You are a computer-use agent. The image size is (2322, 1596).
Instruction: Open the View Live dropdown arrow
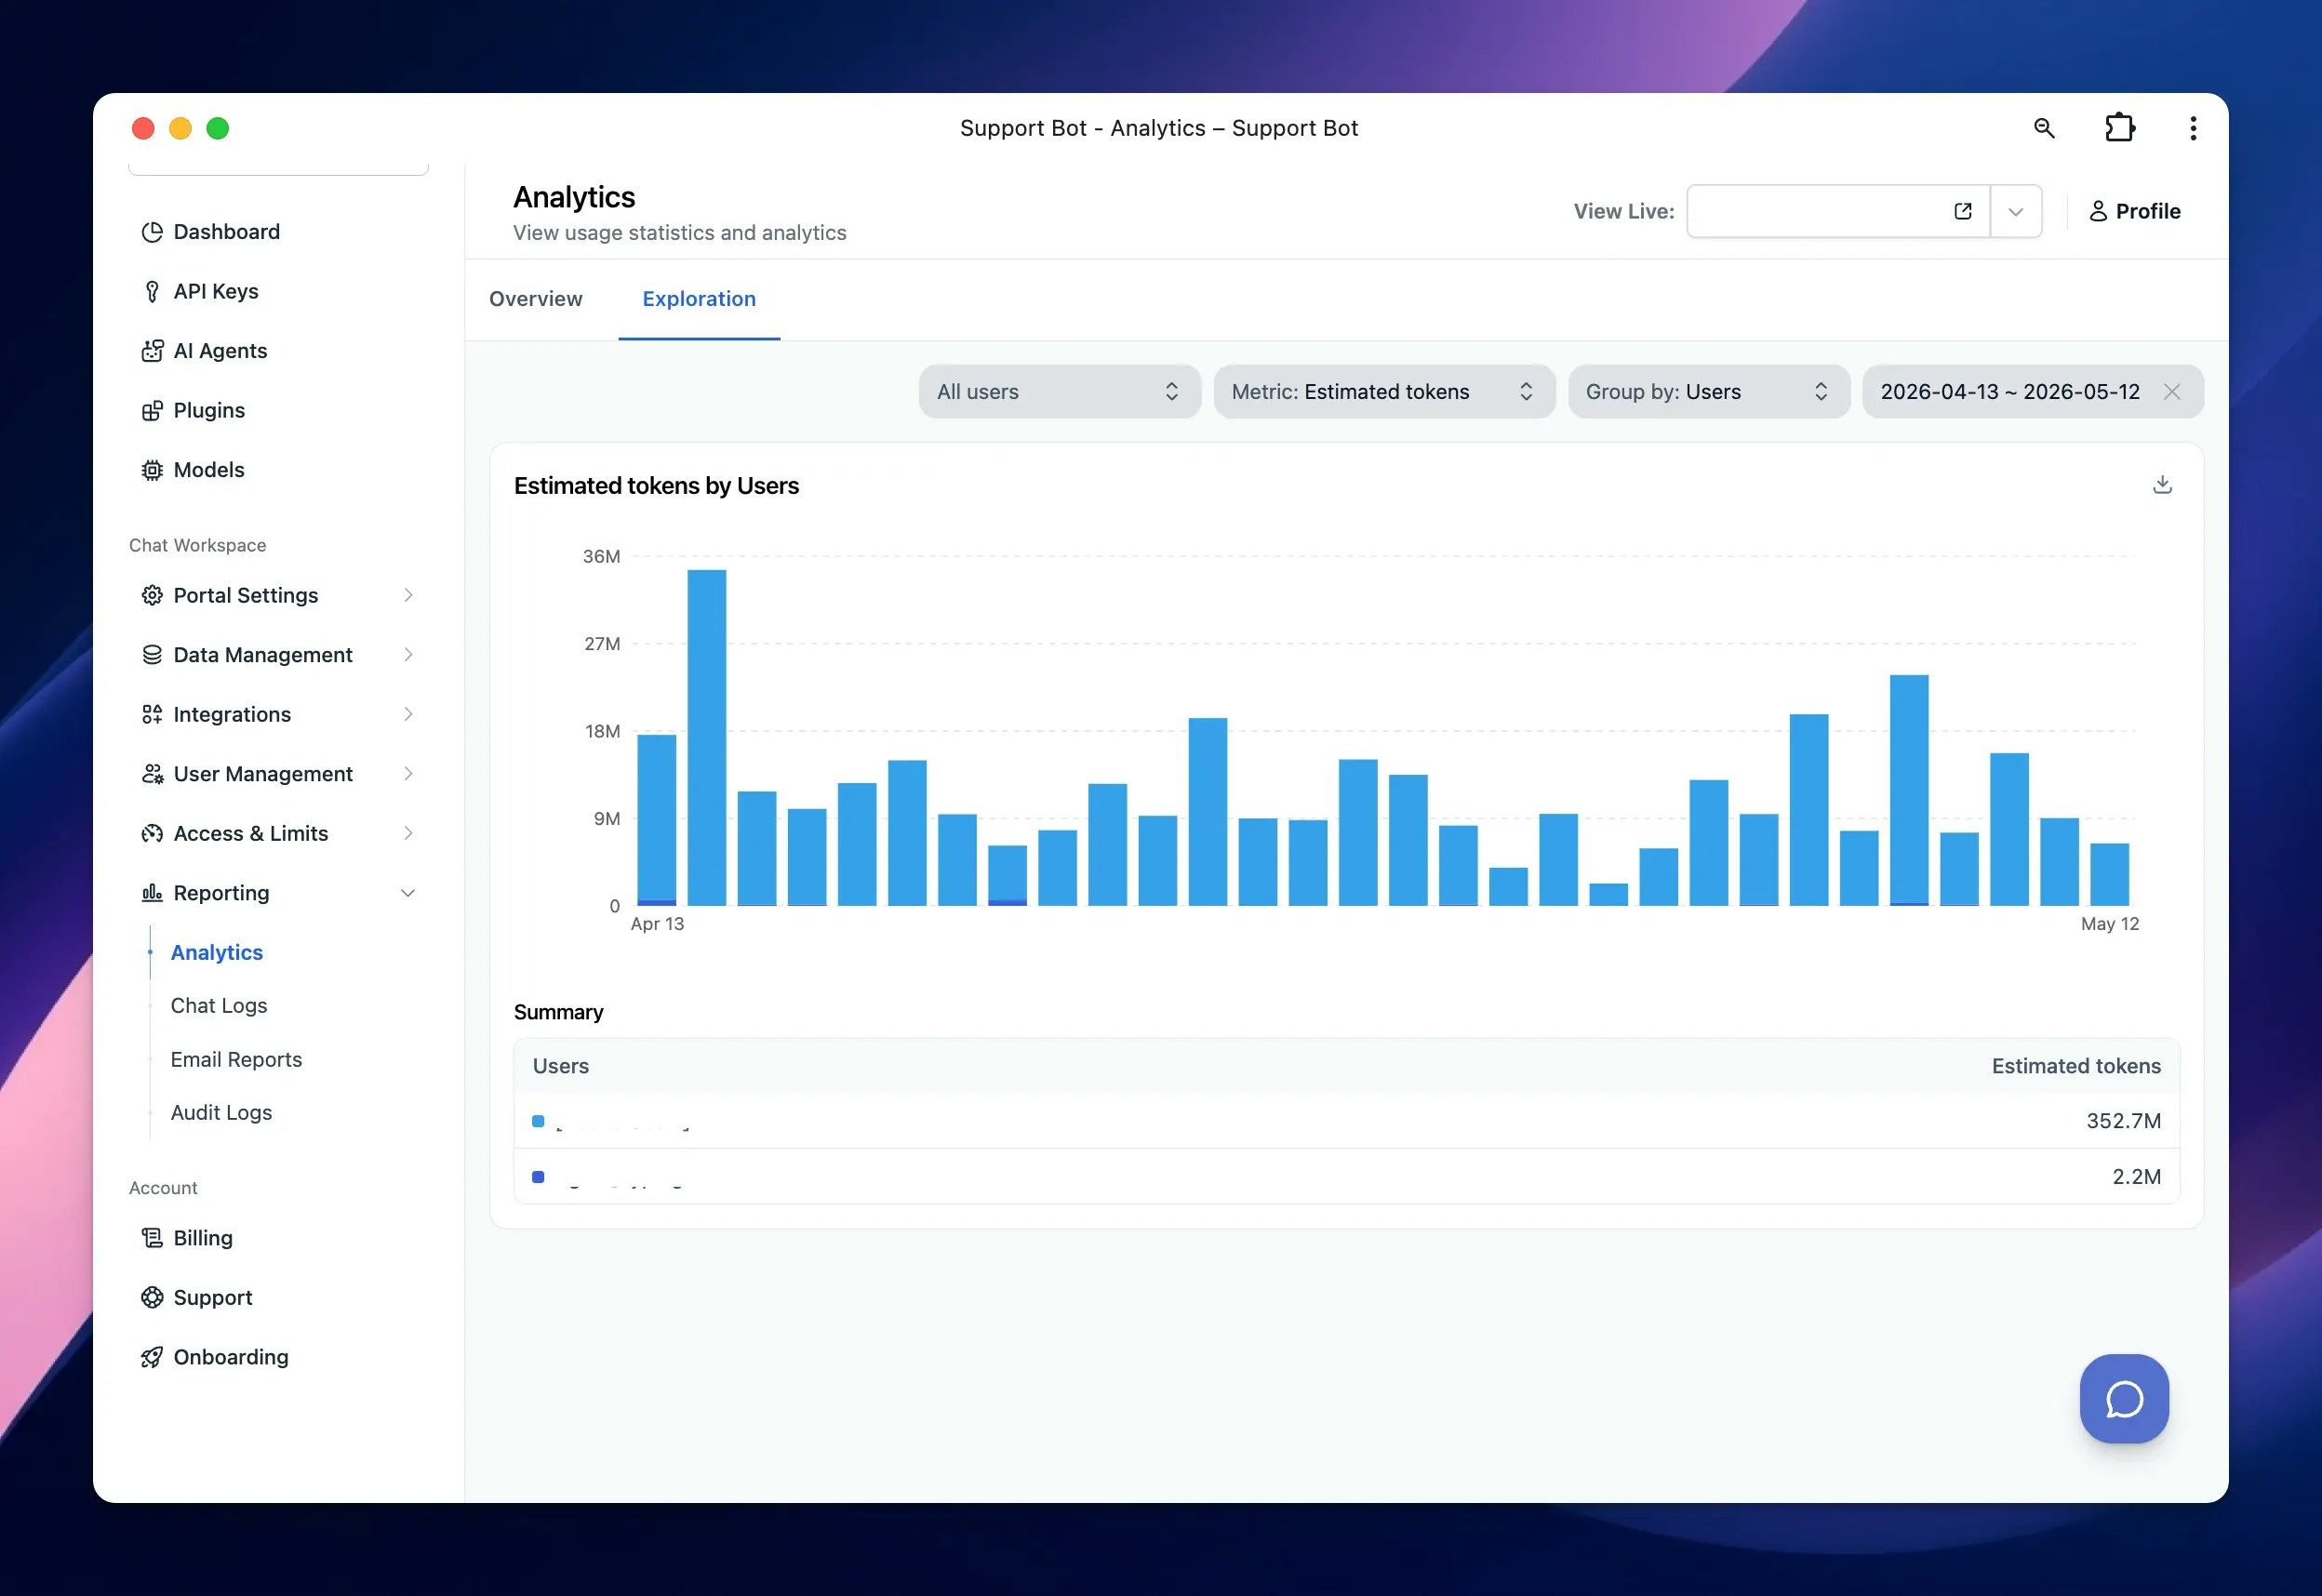tap(2016, 211)
